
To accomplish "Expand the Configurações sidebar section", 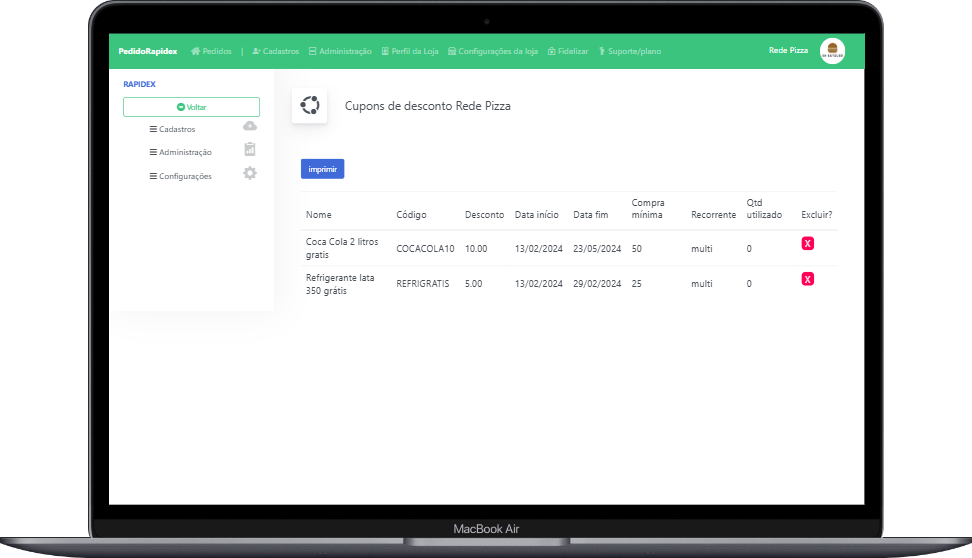I will pos(180,176).
